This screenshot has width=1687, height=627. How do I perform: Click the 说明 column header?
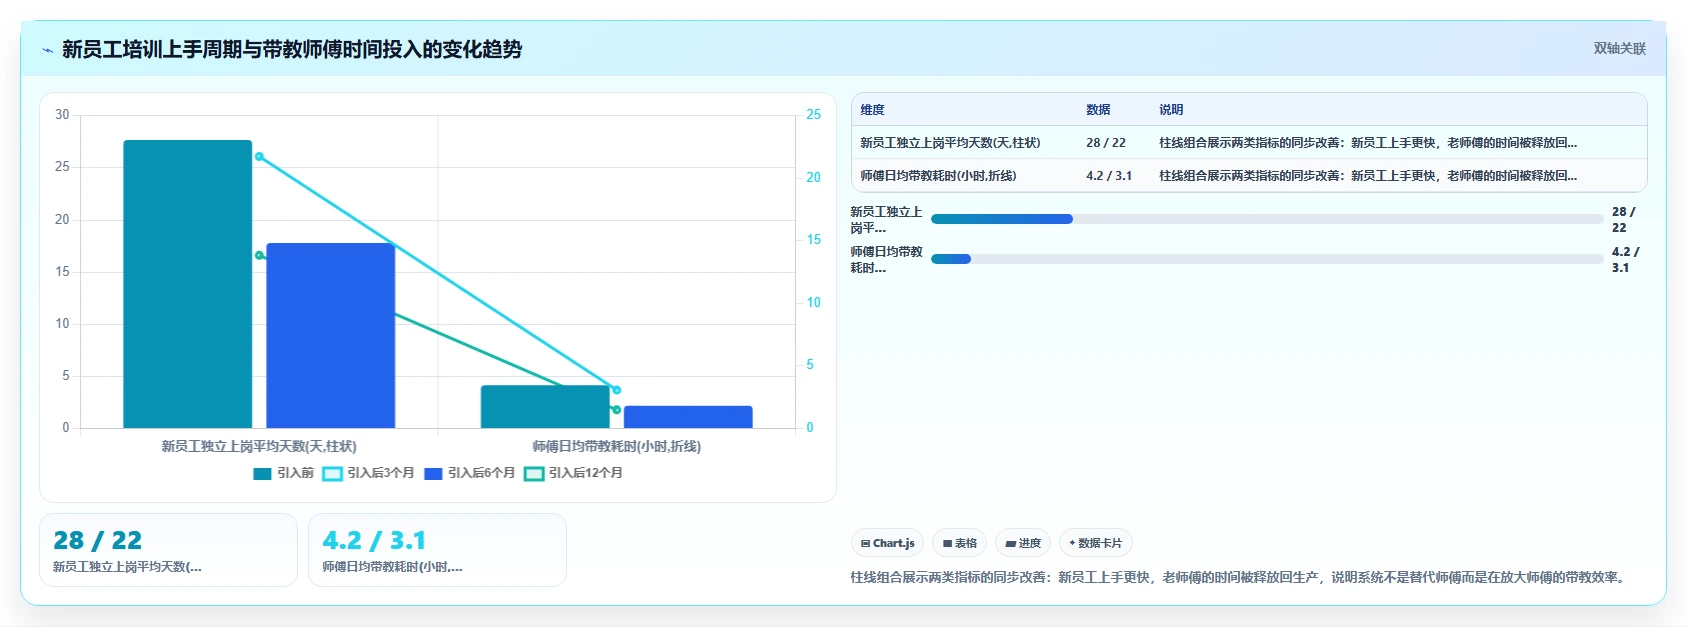[1171, 110]
